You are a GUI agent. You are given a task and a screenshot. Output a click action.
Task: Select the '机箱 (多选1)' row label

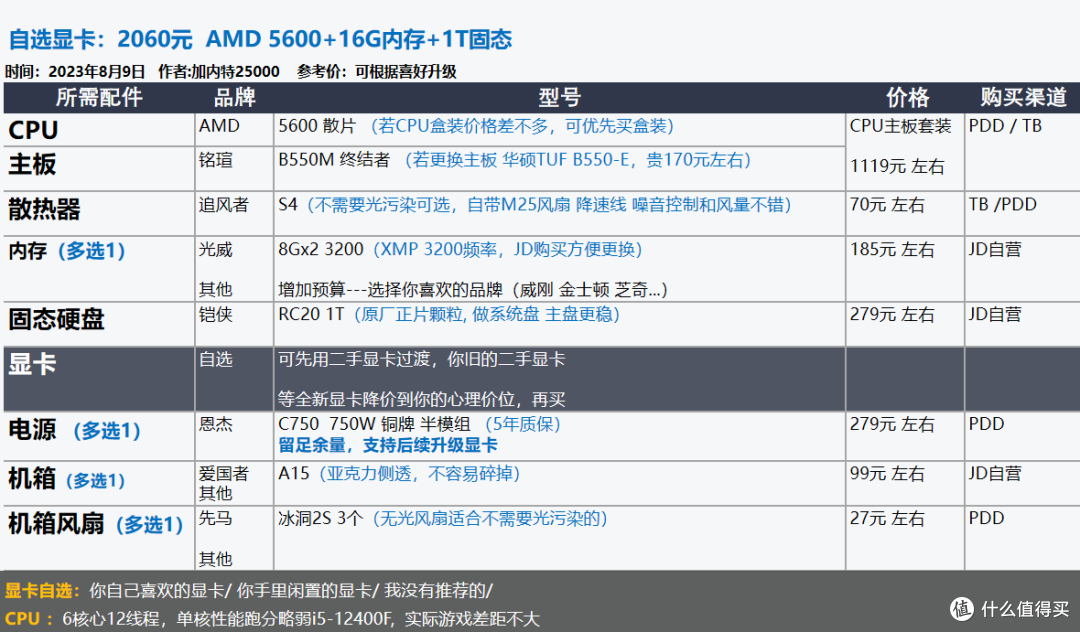tap(67, 479)
